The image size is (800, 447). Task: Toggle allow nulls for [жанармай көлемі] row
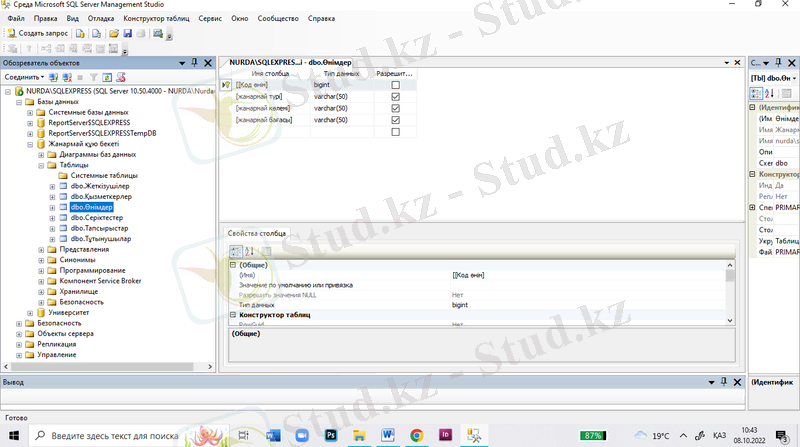click(395, 108)
